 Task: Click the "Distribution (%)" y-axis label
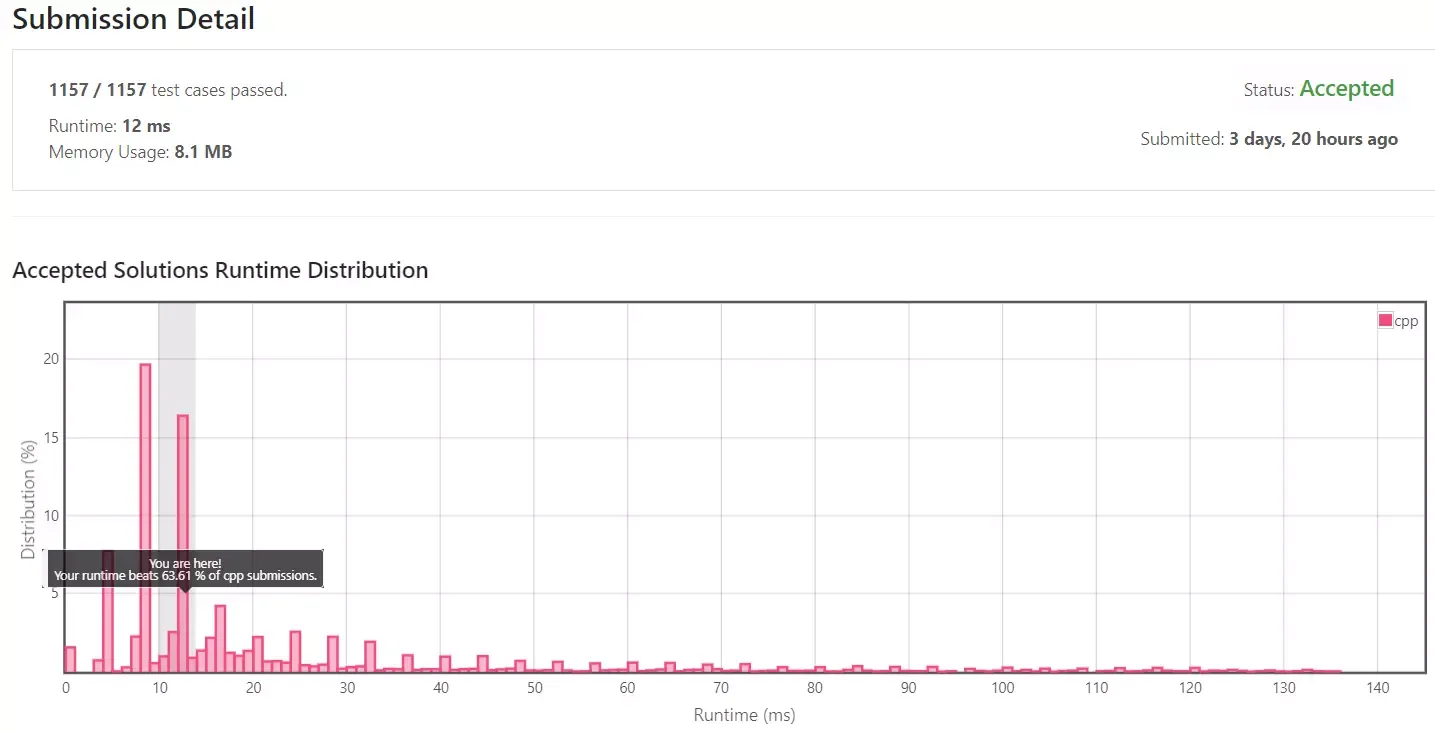point(28,501)
